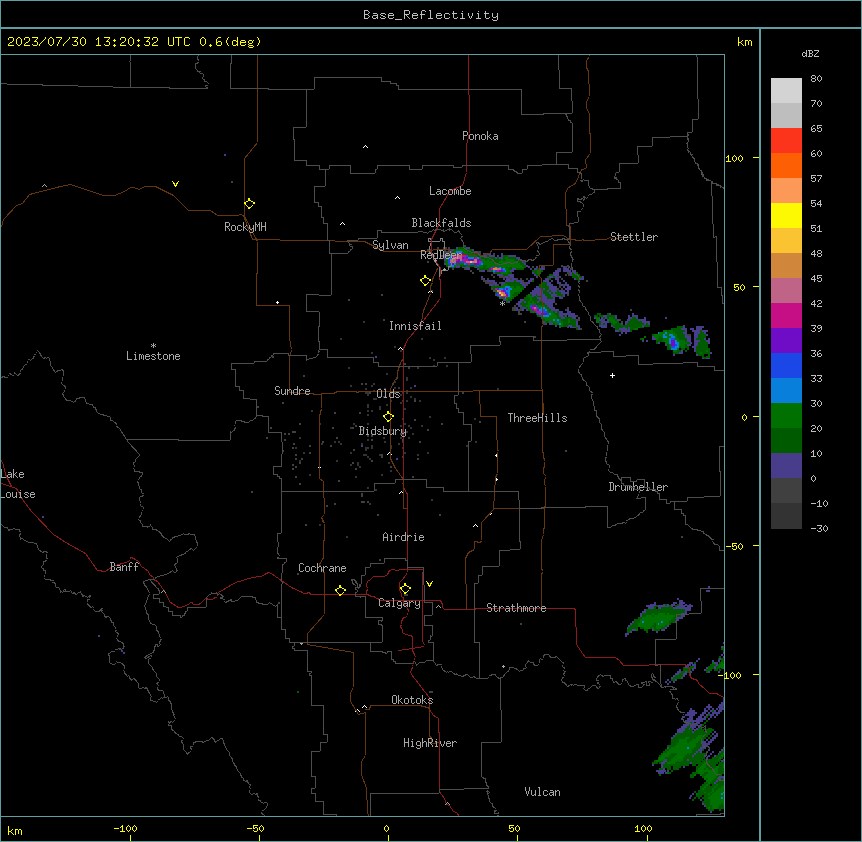Click the yellow diamond marker south of RedDeer
862x842 pixels.
[x=425, y=281]
